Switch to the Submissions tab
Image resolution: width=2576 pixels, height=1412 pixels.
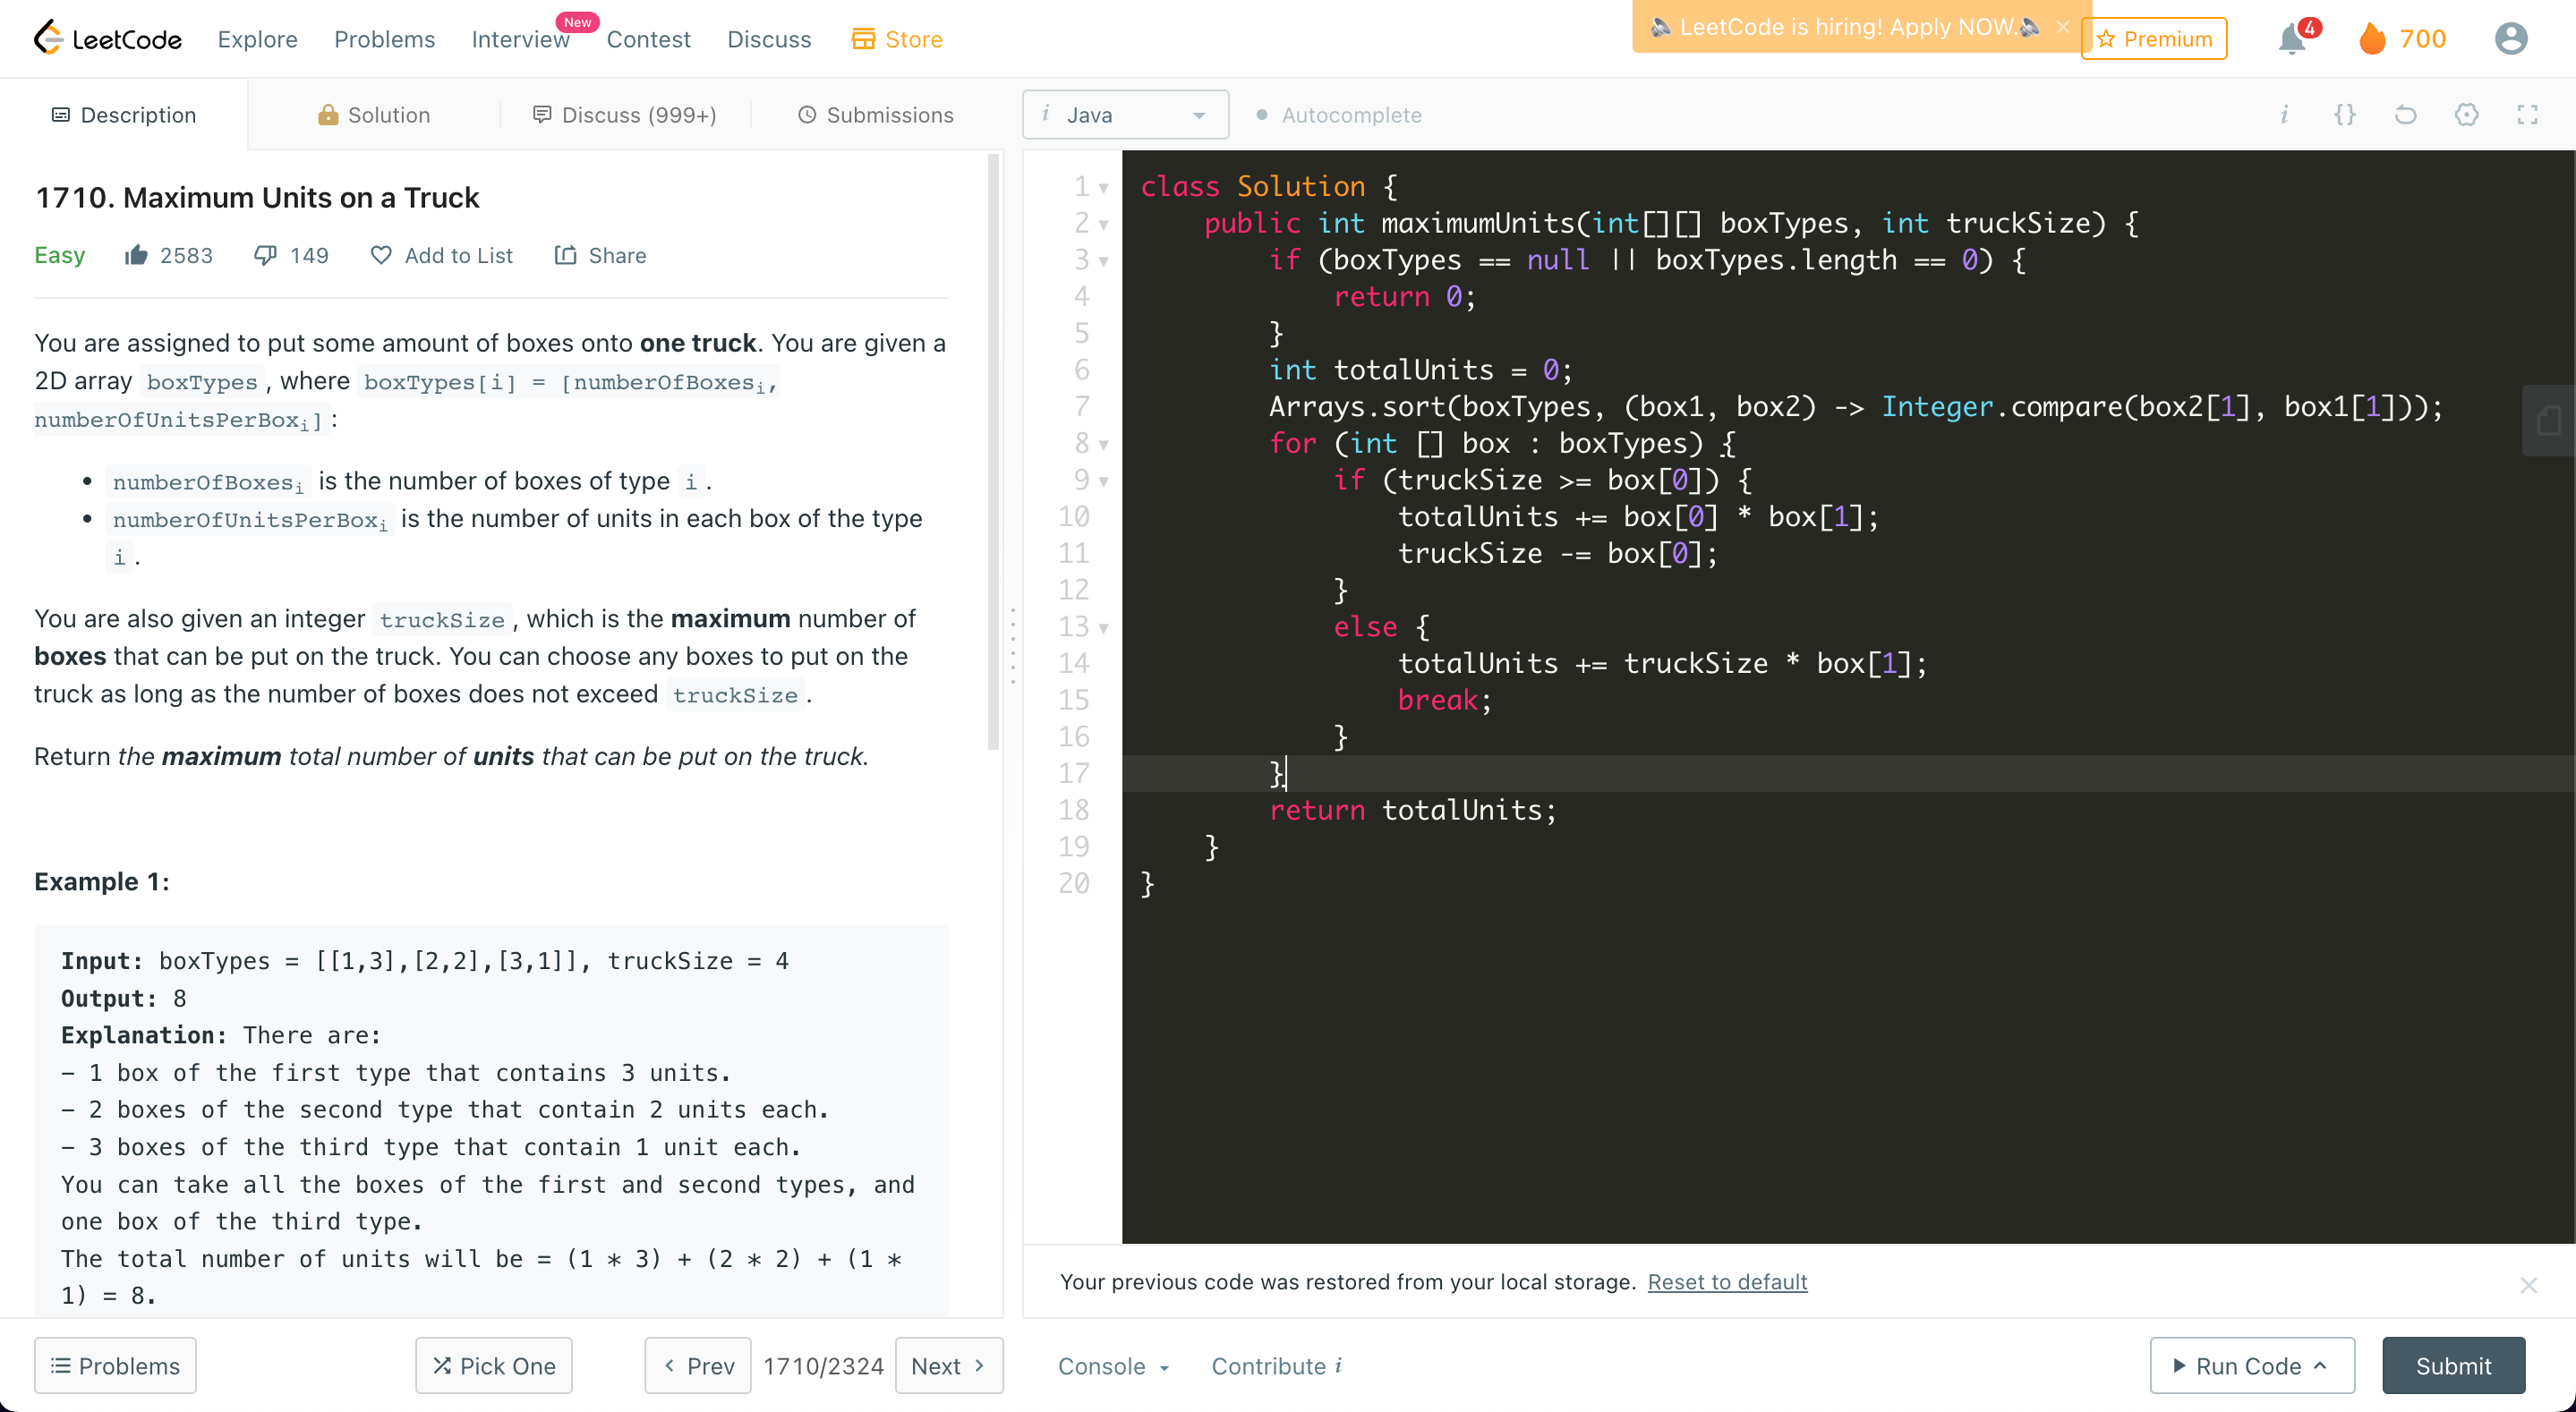tap(875, 115)
